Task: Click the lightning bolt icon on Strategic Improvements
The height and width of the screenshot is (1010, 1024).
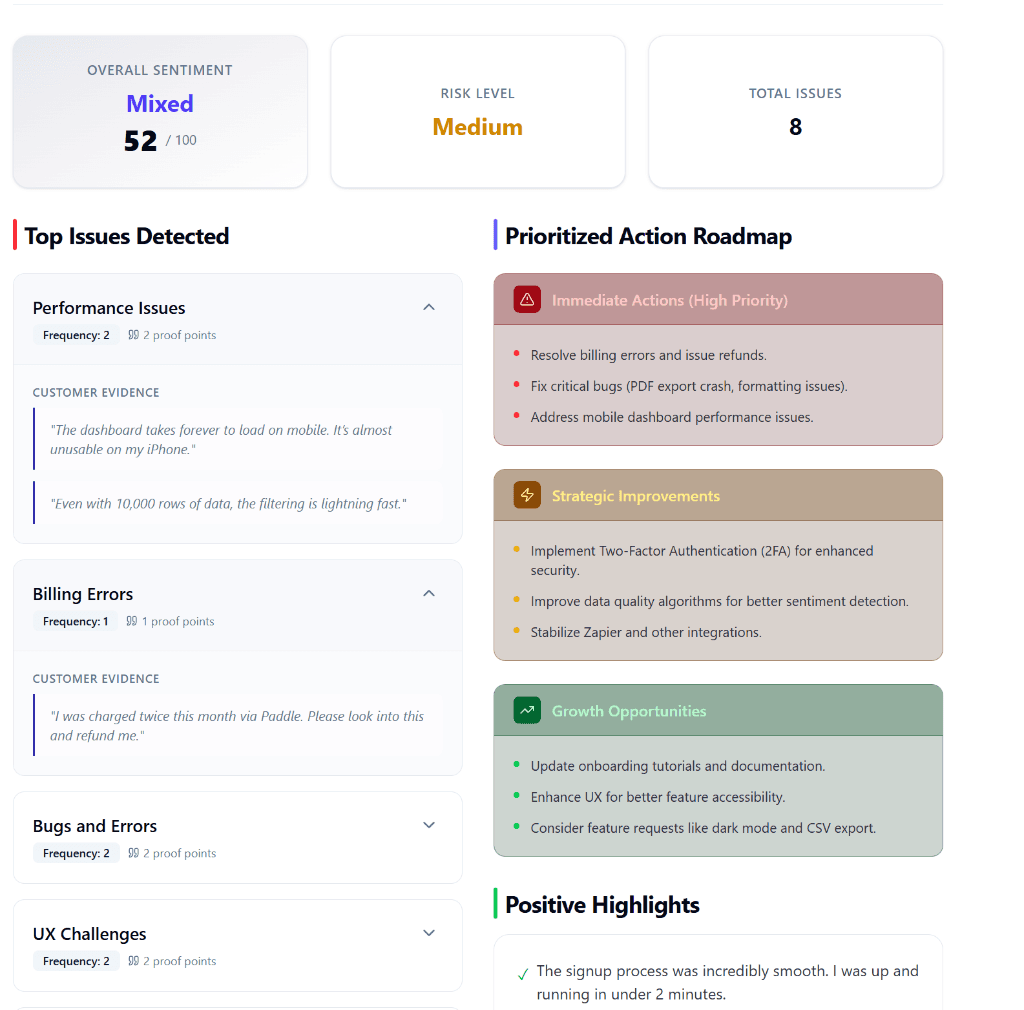Action: click(x=526, y=495)
